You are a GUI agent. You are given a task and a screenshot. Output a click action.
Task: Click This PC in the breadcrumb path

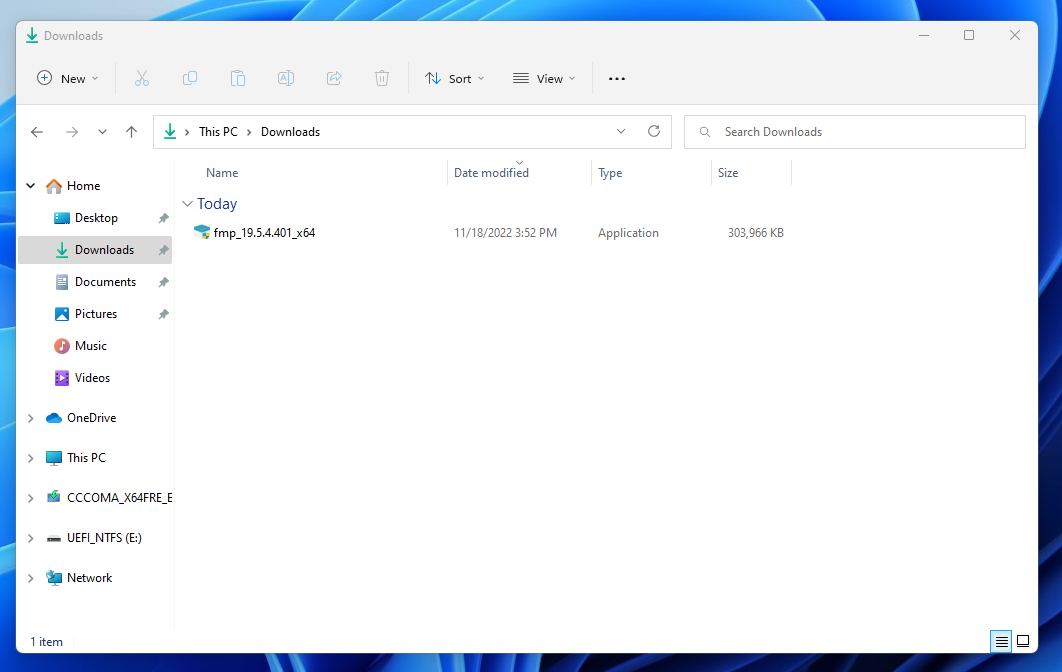point(218,131)
